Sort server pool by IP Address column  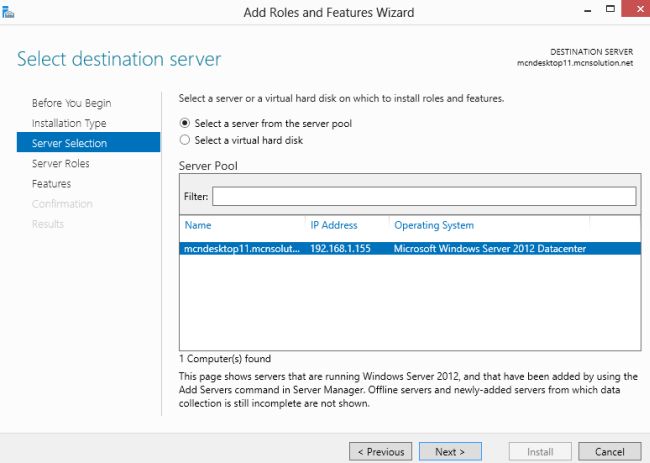[334, 225]
